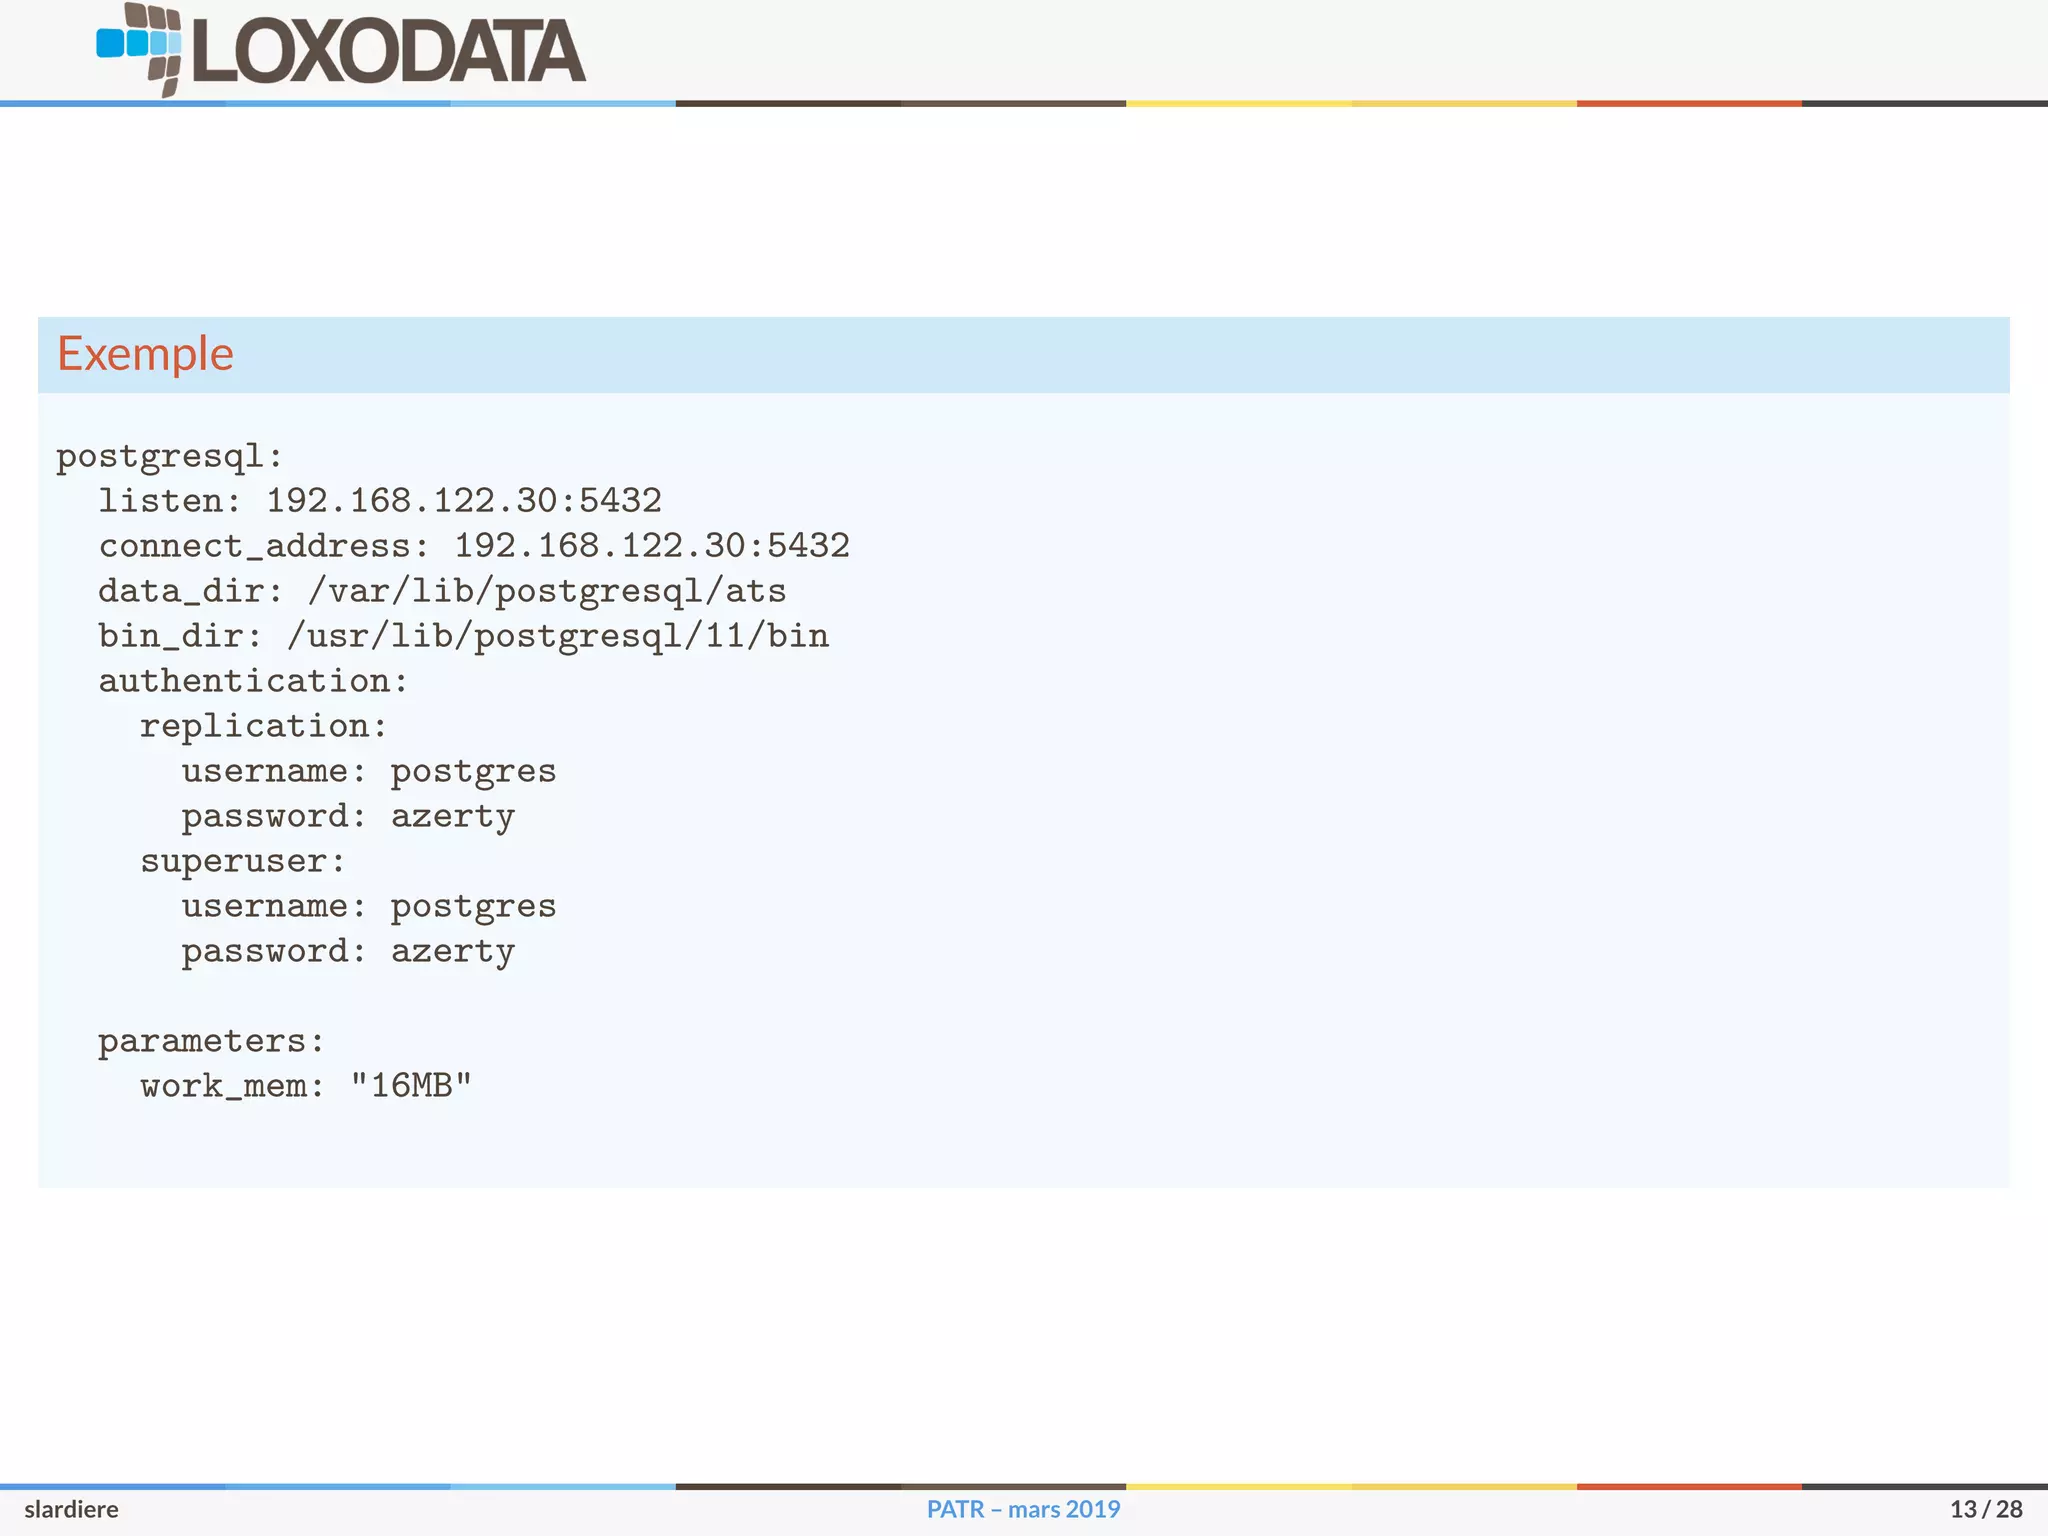The image size is (2048, 1536).
Task: Click the 'username: postgres' line under replication
Action: (x=369, y=772)
